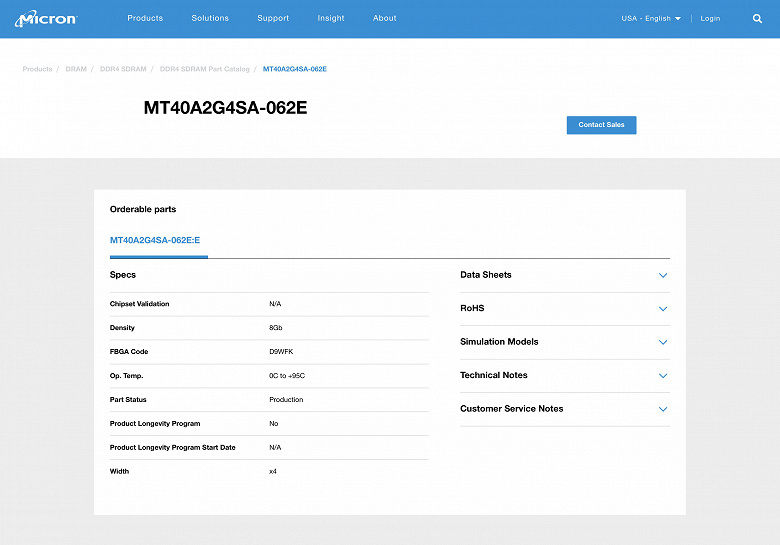
Task: Open the Insight menu
Action: 331,18
